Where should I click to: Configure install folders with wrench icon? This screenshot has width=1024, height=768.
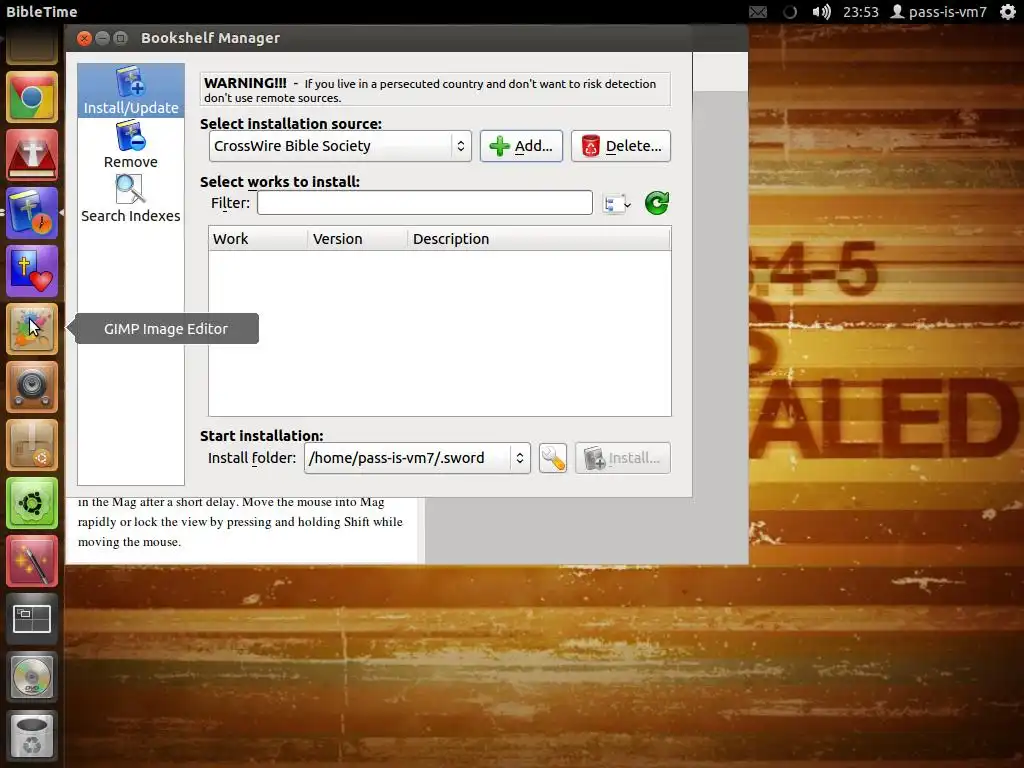click(553, 458)
